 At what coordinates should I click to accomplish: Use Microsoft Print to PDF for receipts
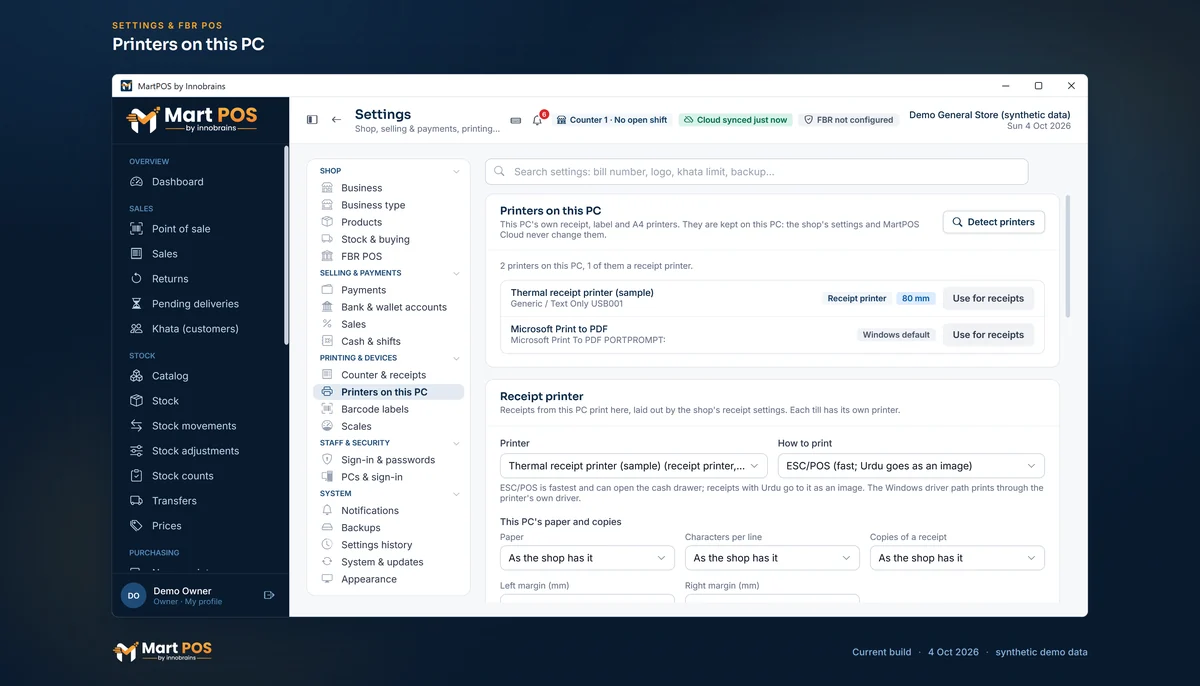click(x=988, y=335)
